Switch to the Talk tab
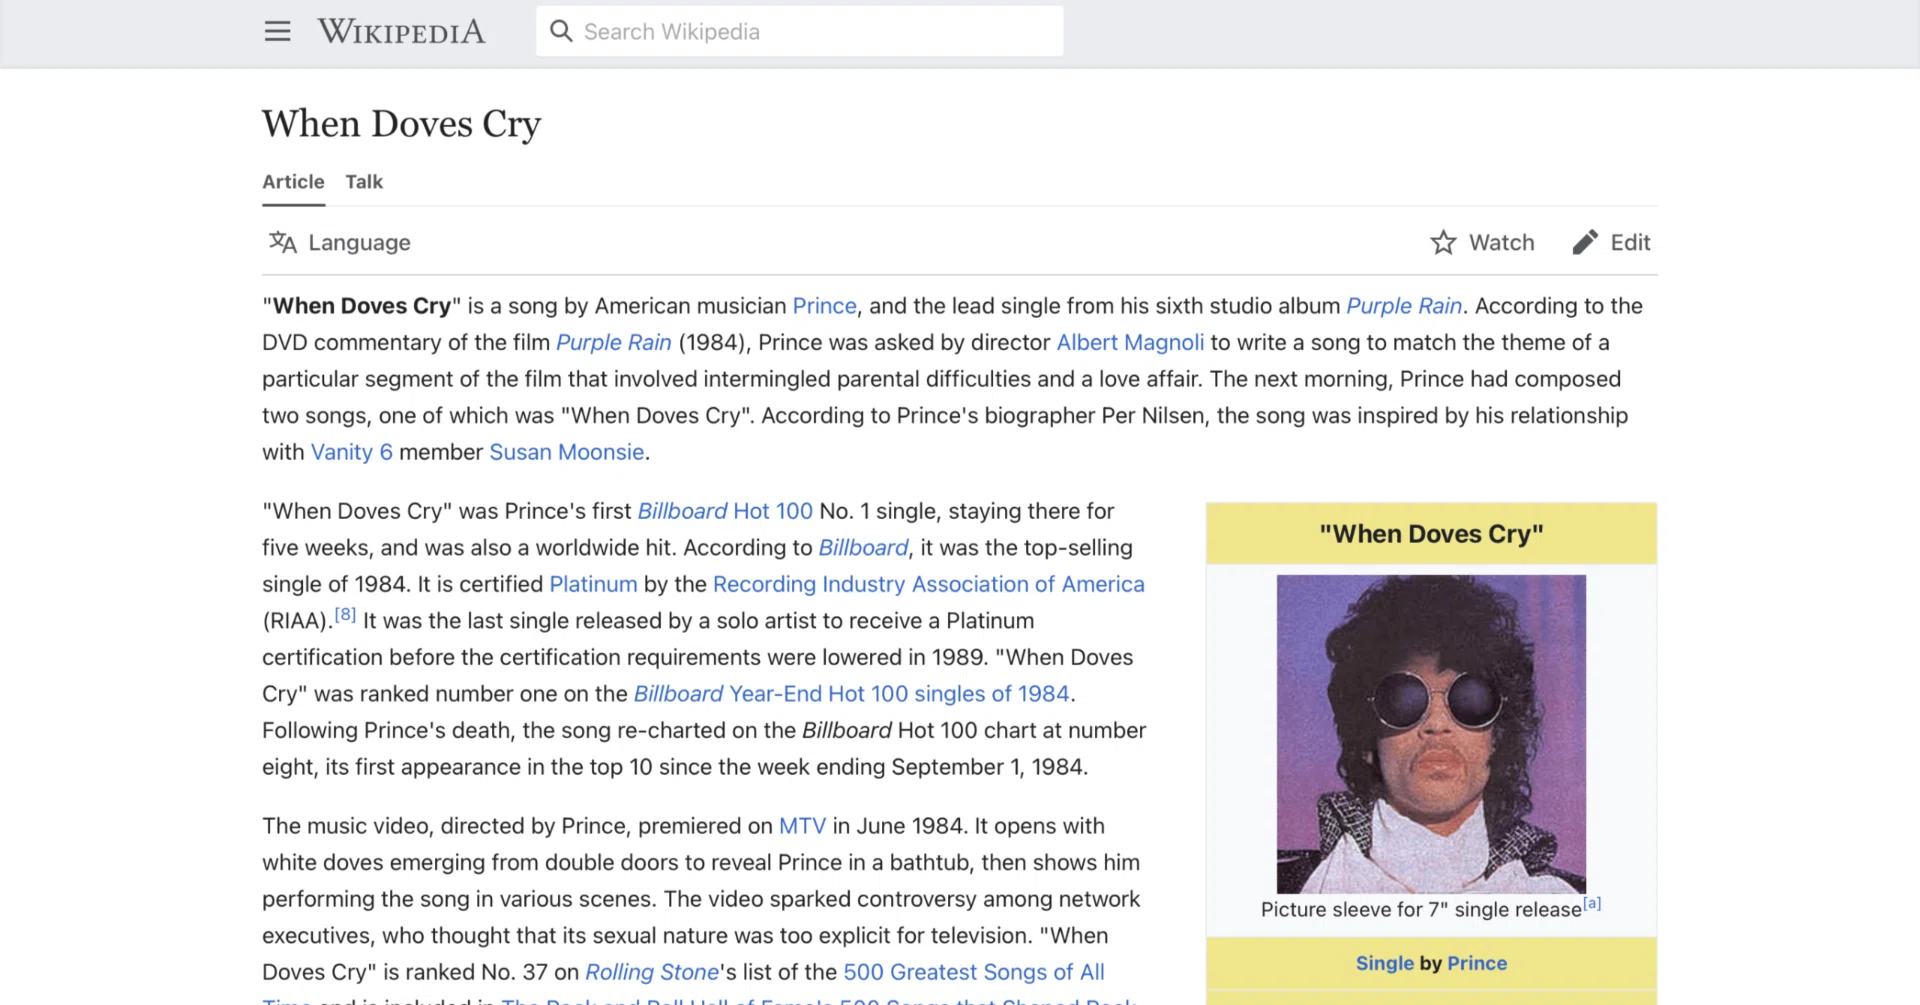Viewport: 1920px width, 1005px height. pos(364,182)
